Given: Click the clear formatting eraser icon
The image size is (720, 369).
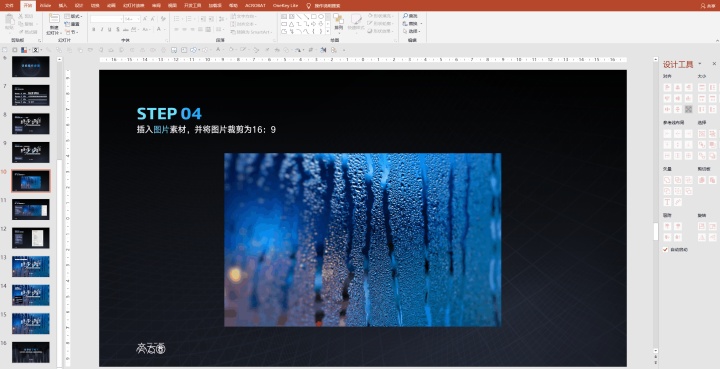Looking at the screenshot, I should point(163,19).
